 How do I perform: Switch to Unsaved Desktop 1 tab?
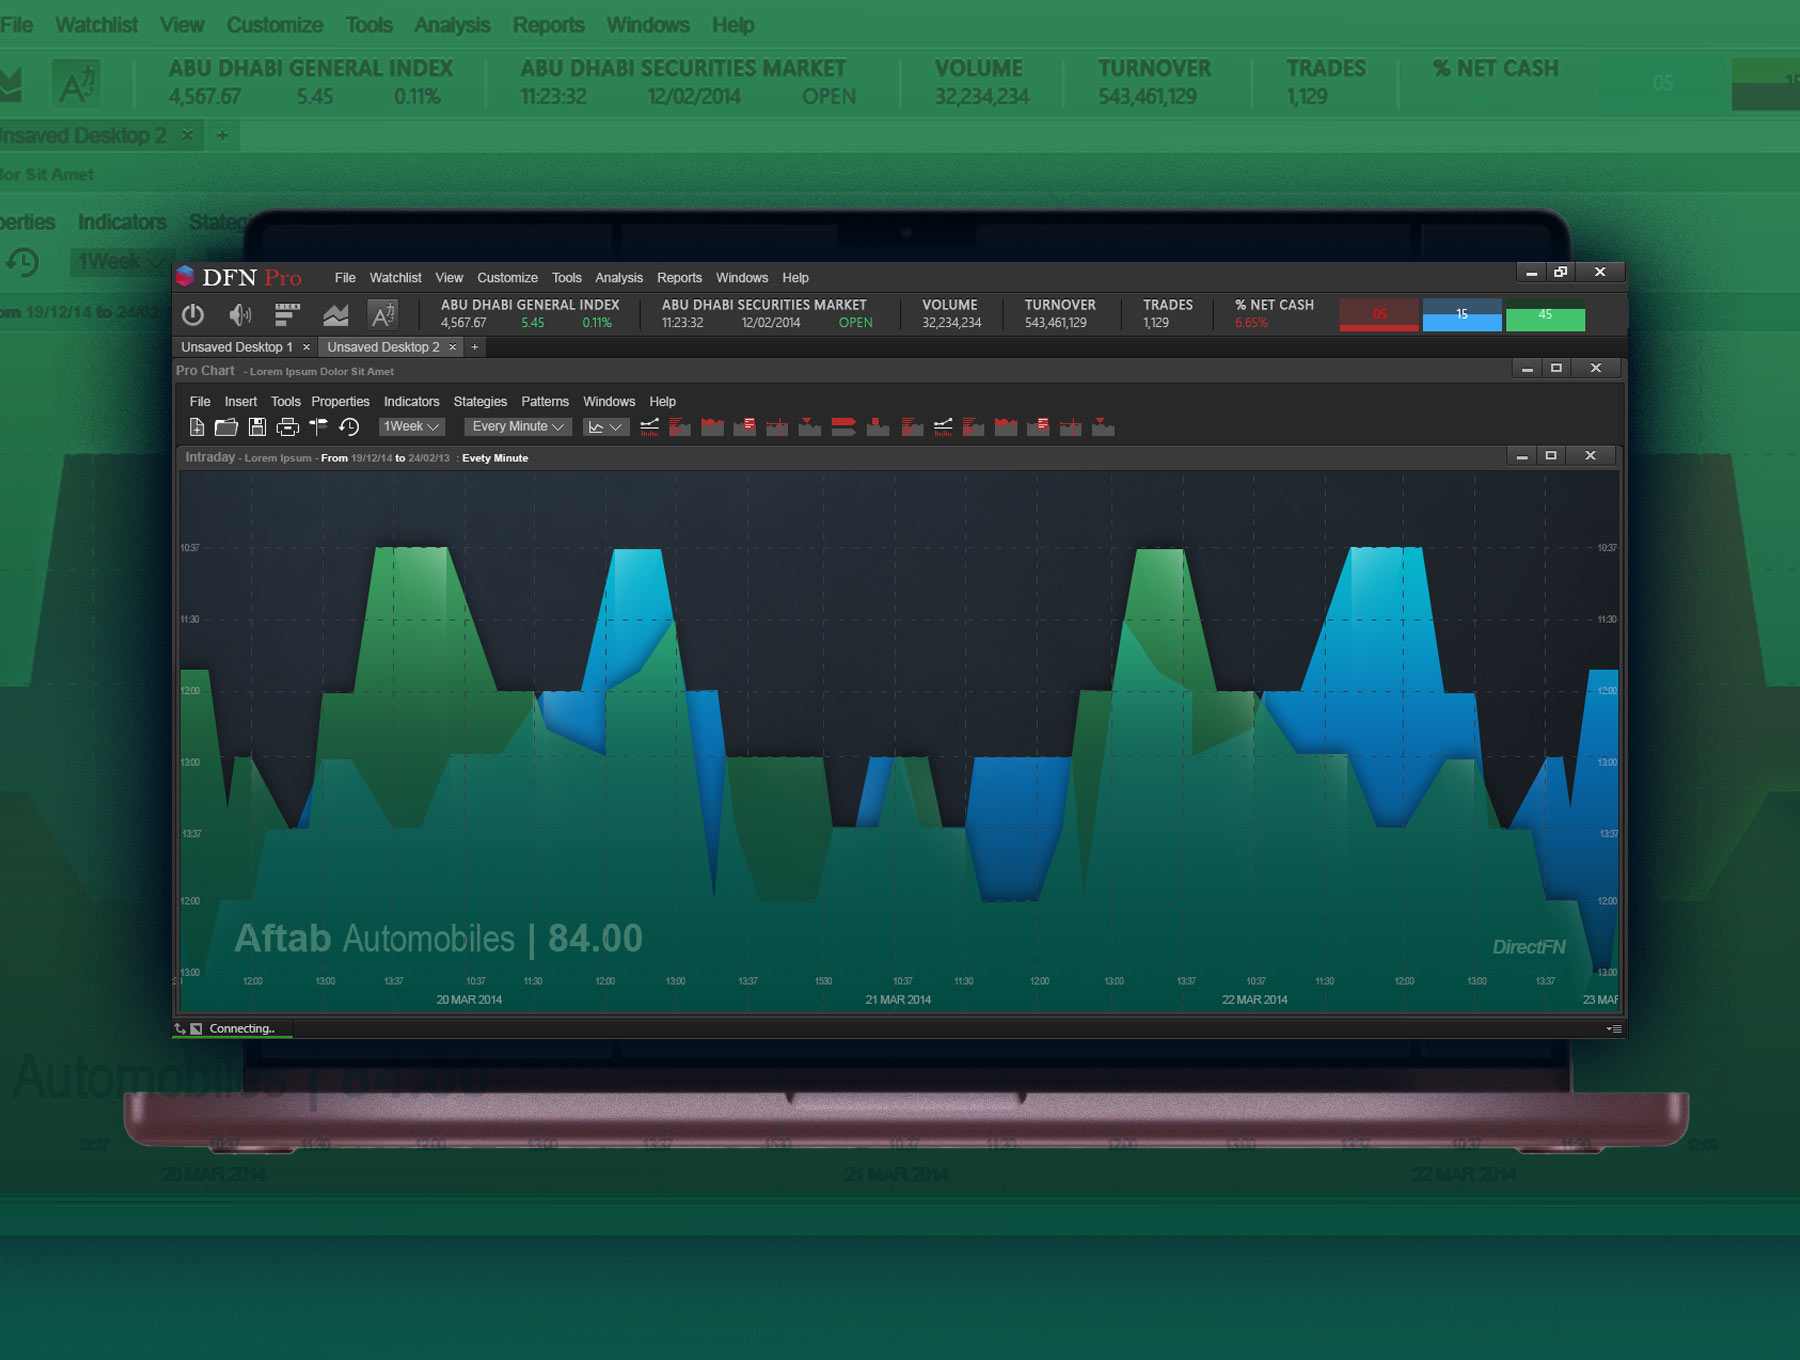[237, 347]
